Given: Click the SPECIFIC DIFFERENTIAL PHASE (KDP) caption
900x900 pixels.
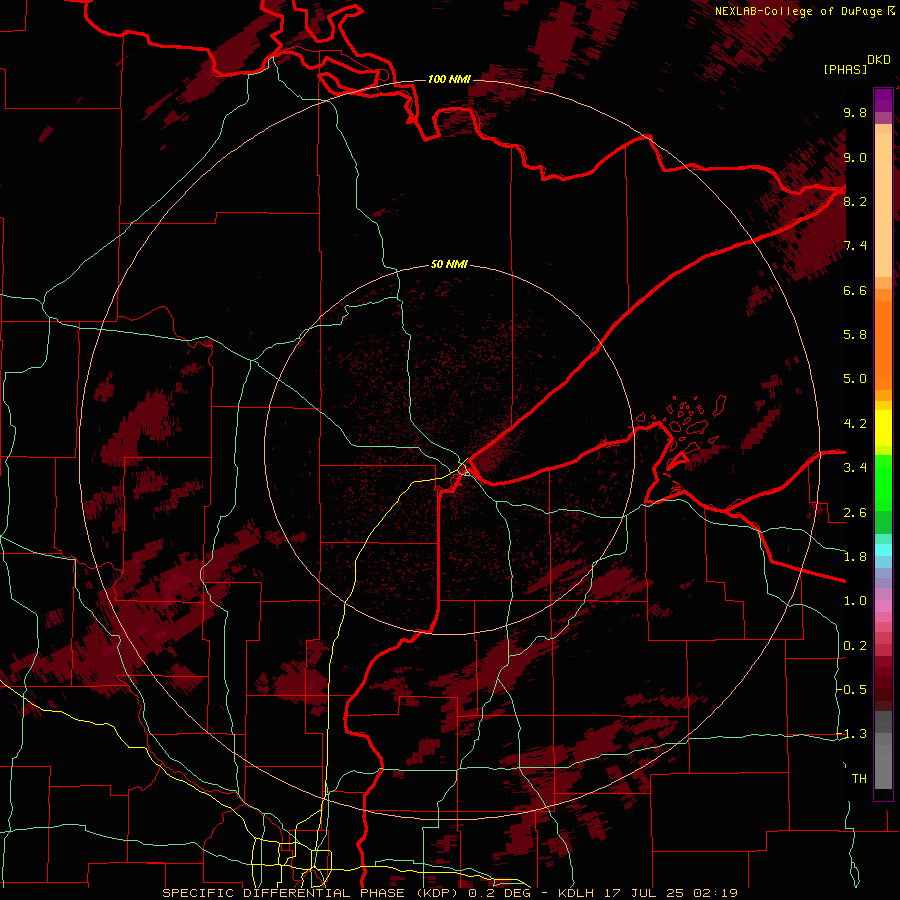Looking at the screenshot, I should click(x=311, y=893).
